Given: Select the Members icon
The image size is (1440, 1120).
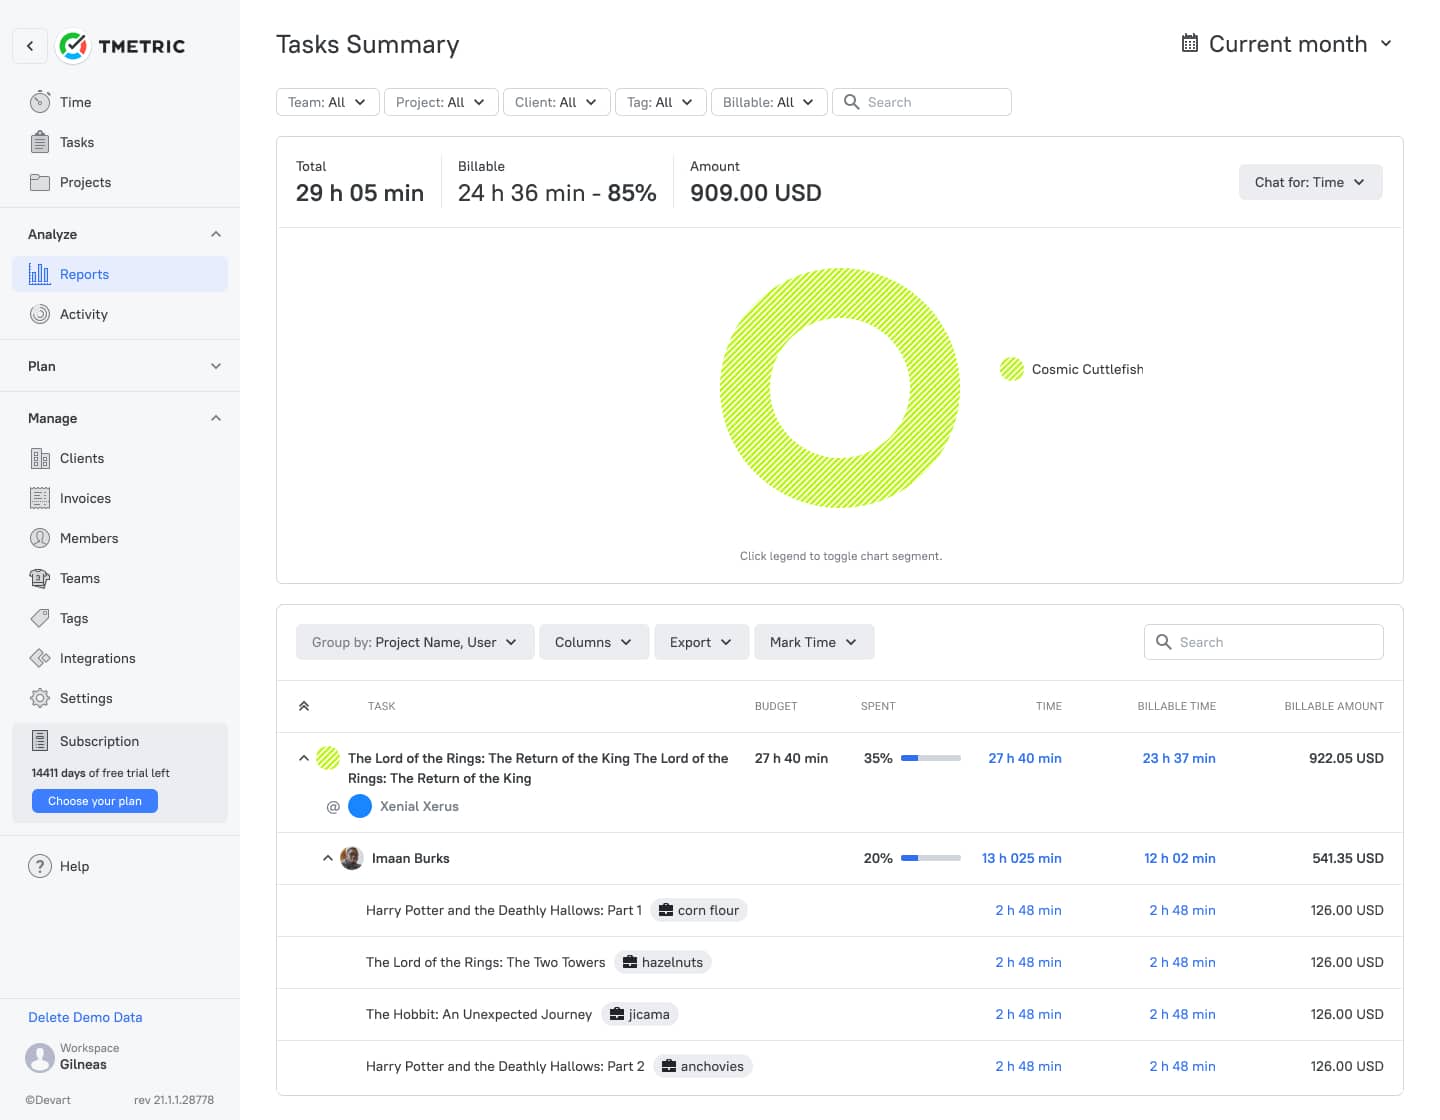Looking at the screenshot, I should click(40, 538).
